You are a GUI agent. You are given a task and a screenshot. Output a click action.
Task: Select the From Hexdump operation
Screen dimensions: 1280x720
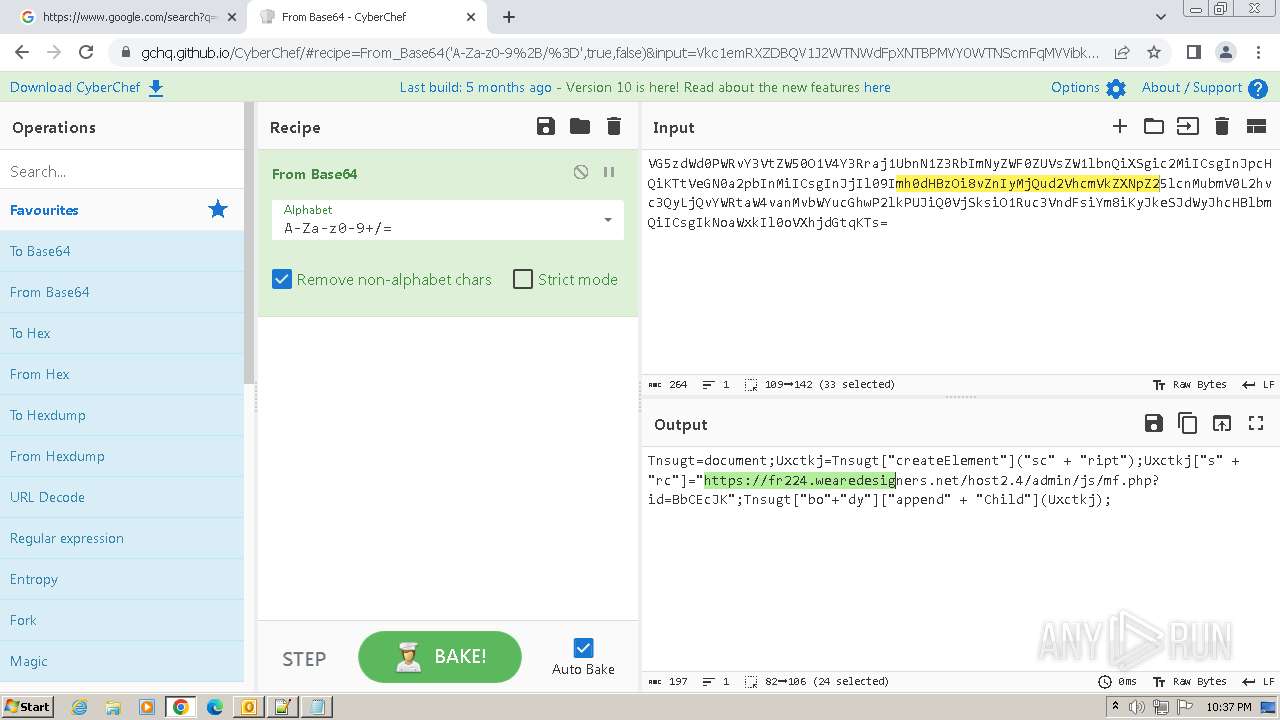click(122, 456)
